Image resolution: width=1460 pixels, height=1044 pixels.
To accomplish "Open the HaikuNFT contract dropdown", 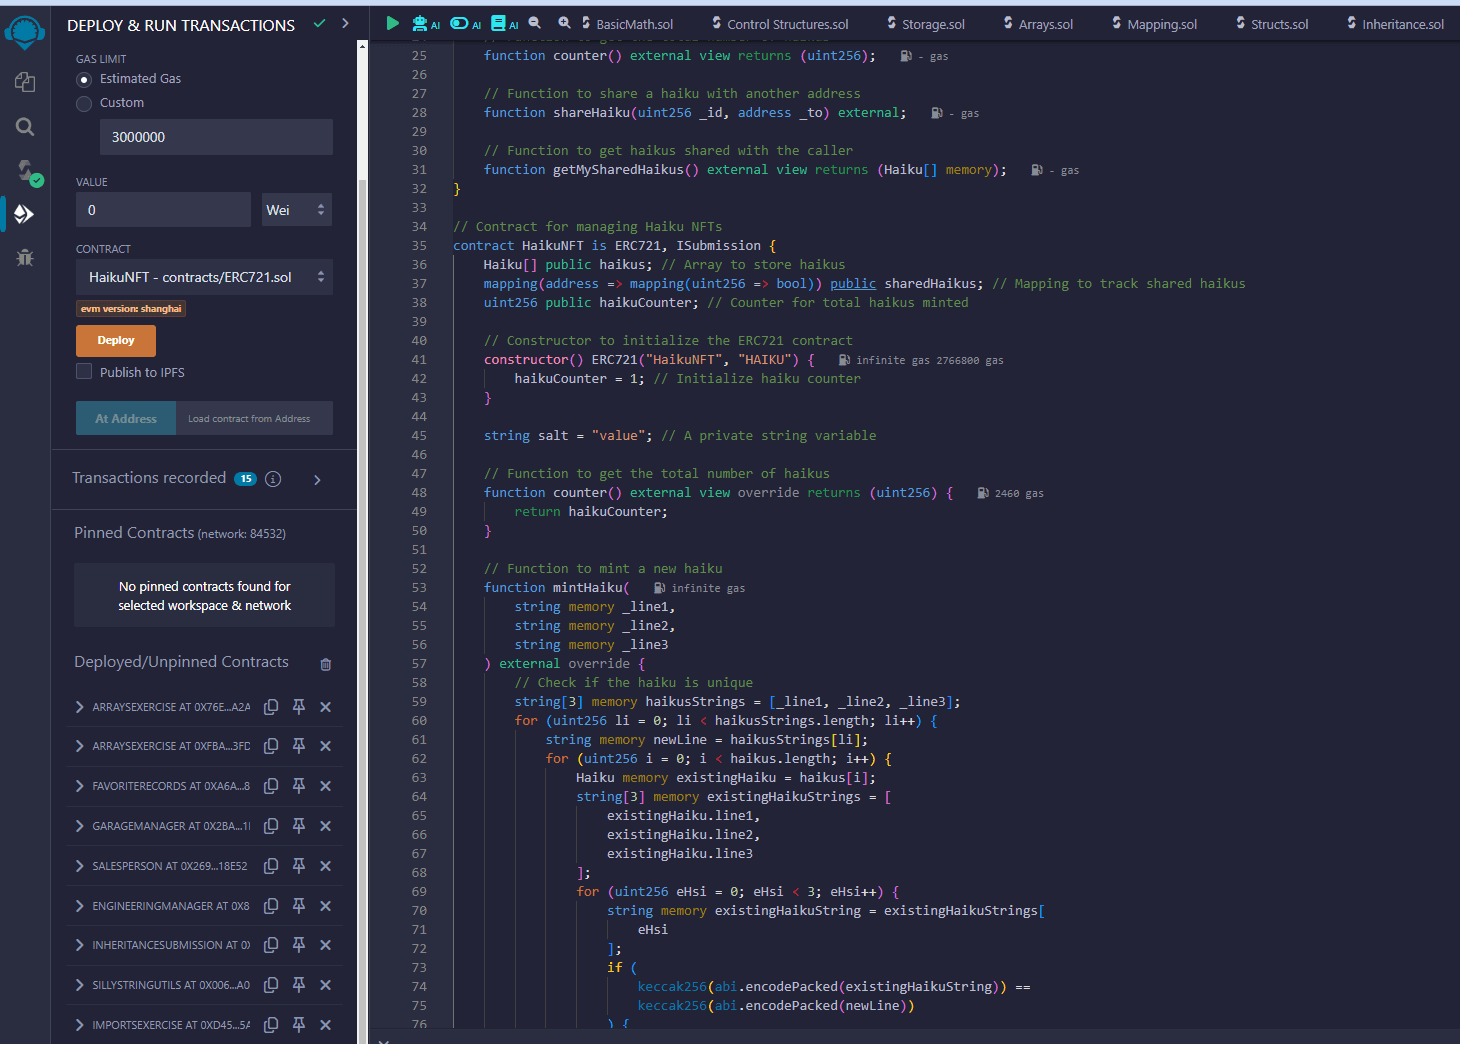I will point(204,277).
